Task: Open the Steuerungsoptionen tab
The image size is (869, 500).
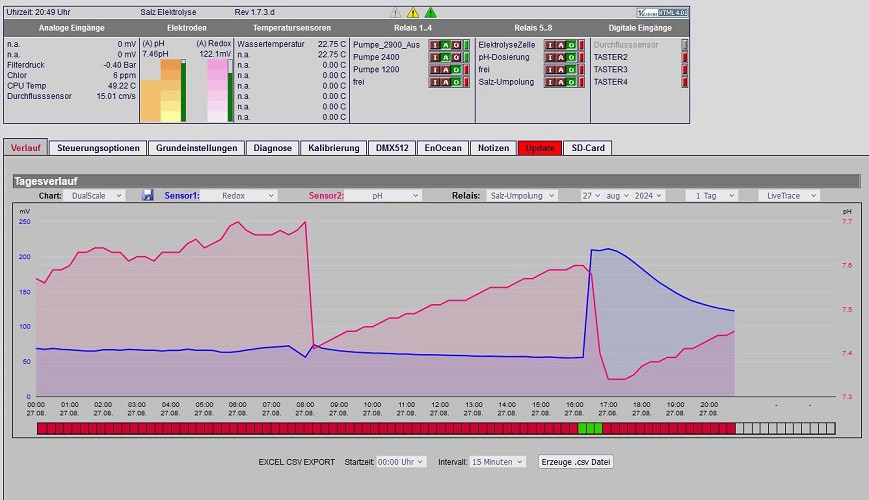Action: click(98, 148)
